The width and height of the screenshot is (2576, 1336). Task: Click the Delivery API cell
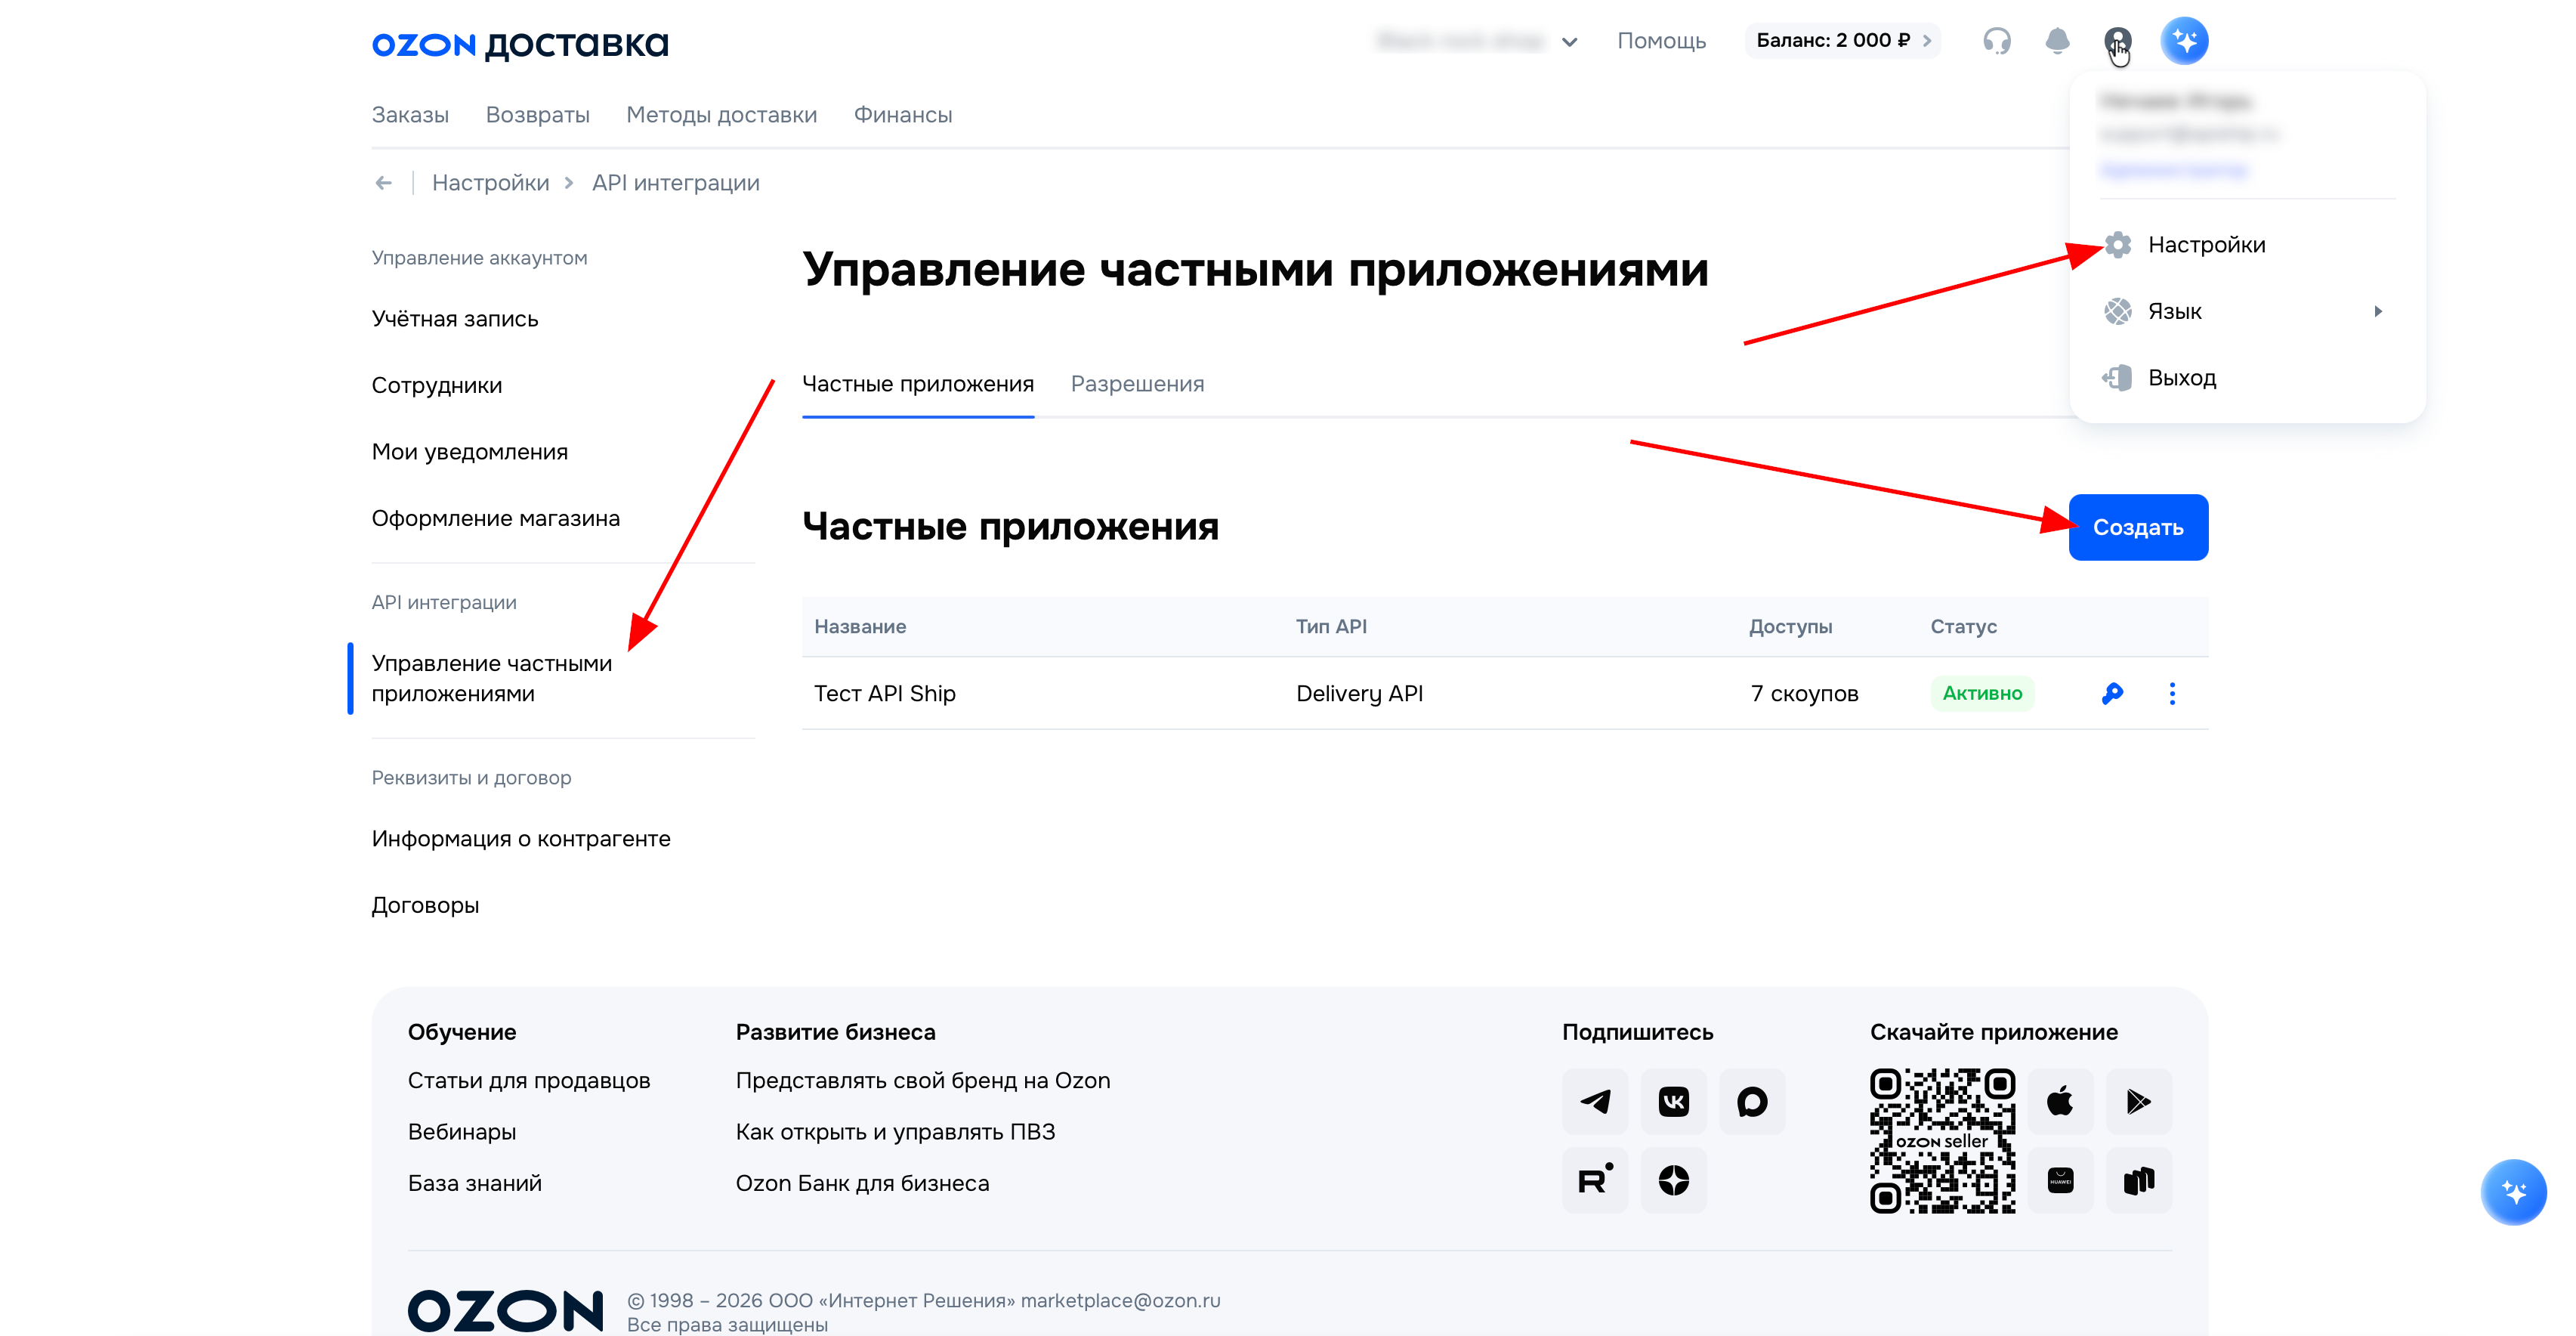[1360, 694]
